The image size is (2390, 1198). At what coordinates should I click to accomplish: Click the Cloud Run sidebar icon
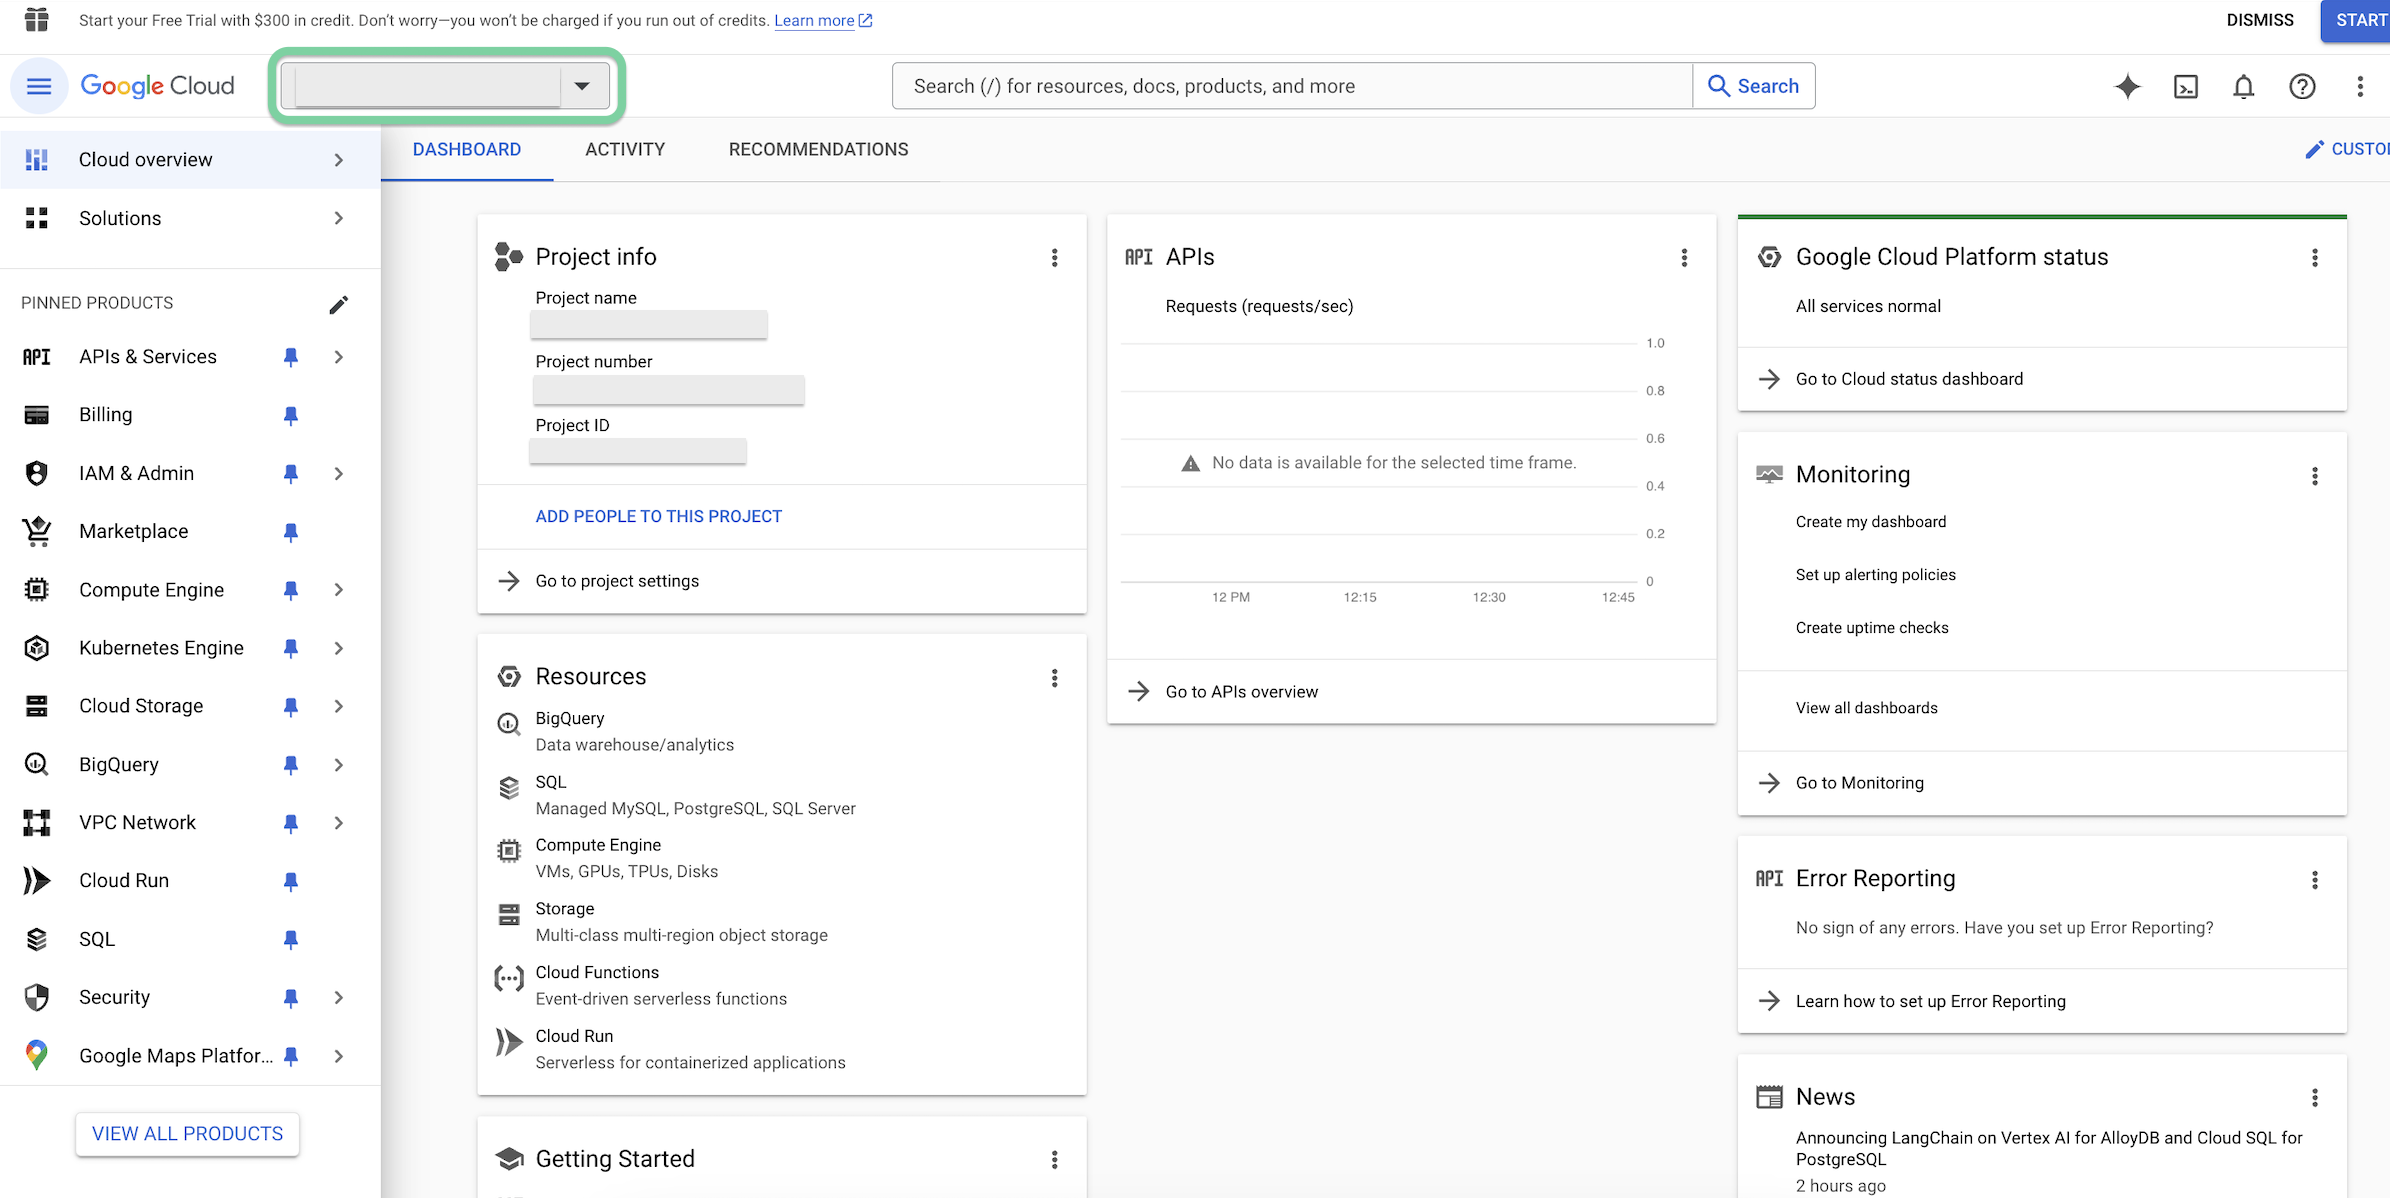coord(37,880)
